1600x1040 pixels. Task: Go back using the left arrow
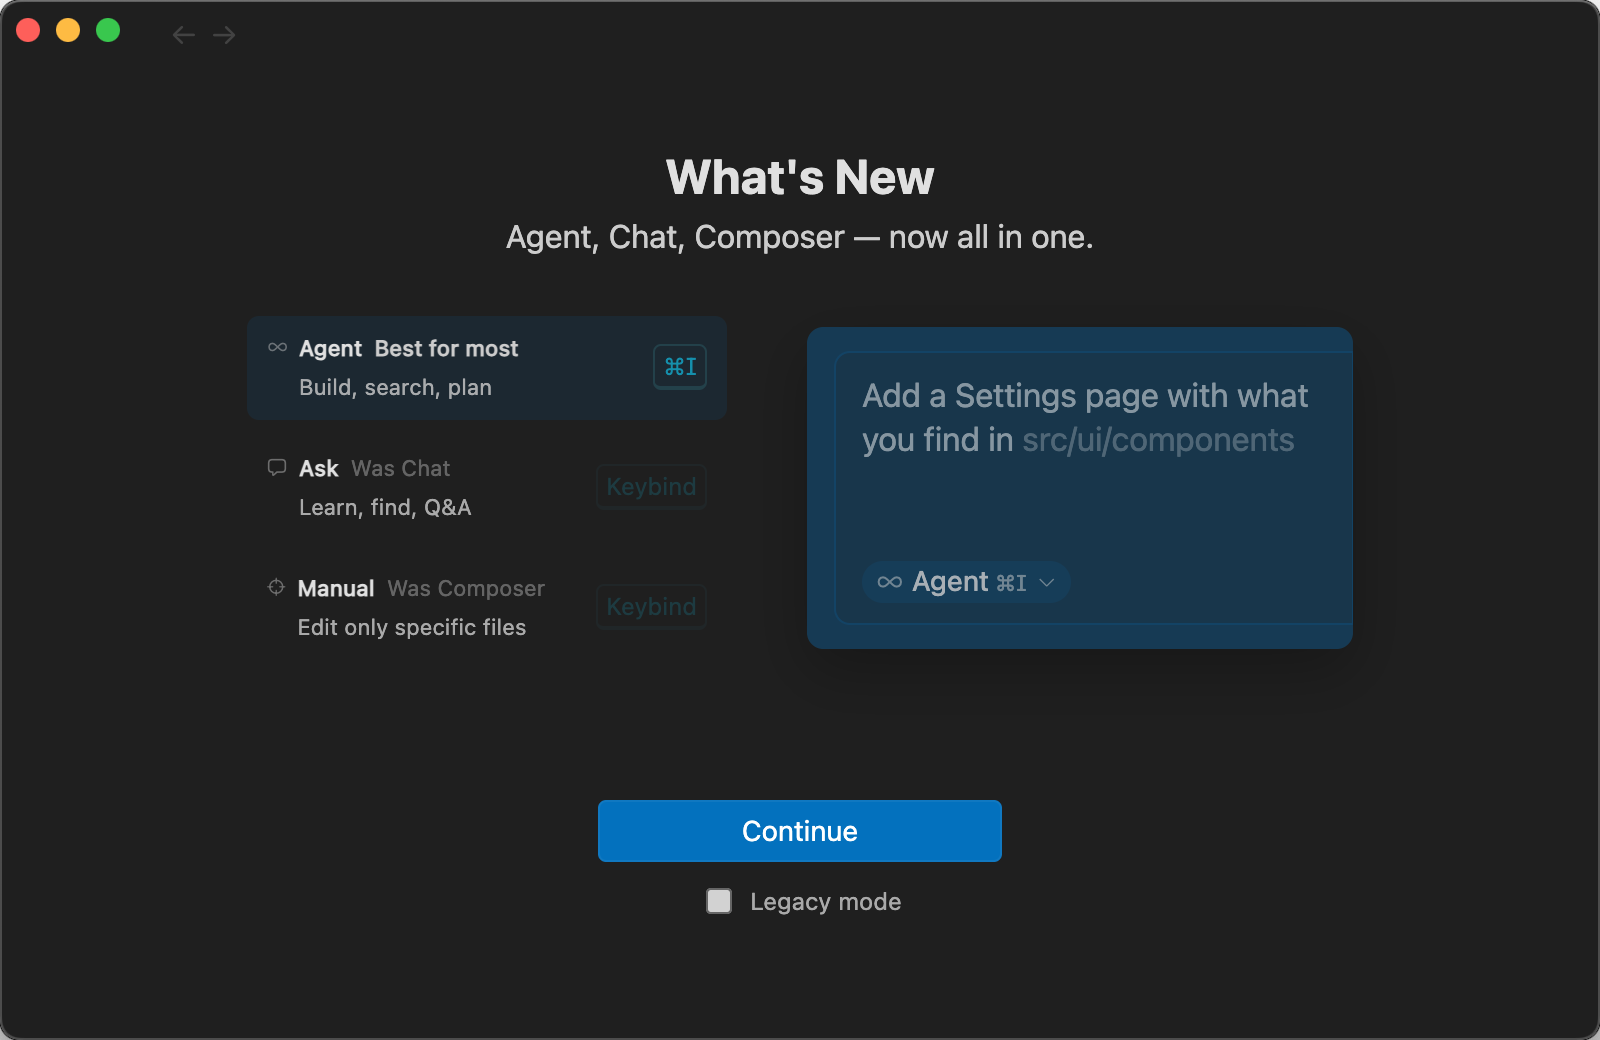183,36
